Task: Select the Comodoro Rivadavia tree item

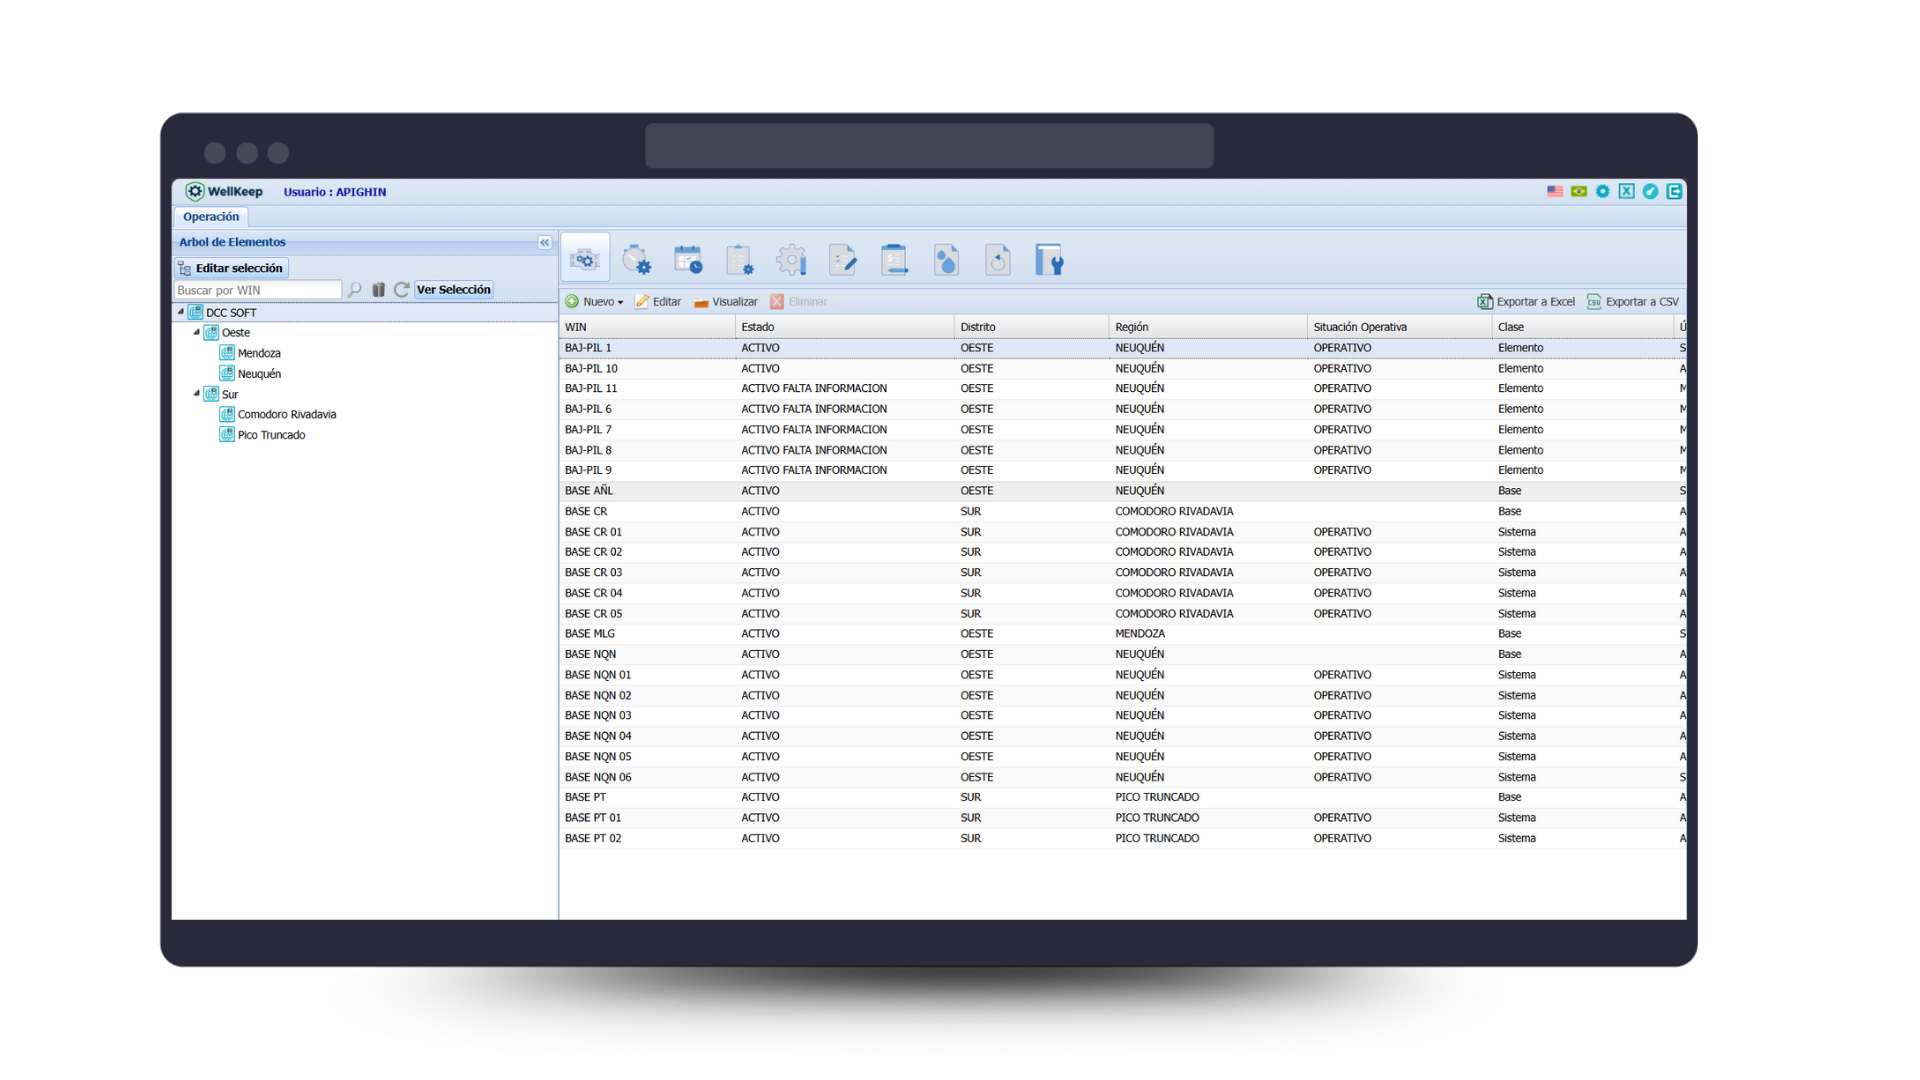Action: coord(286,415)
